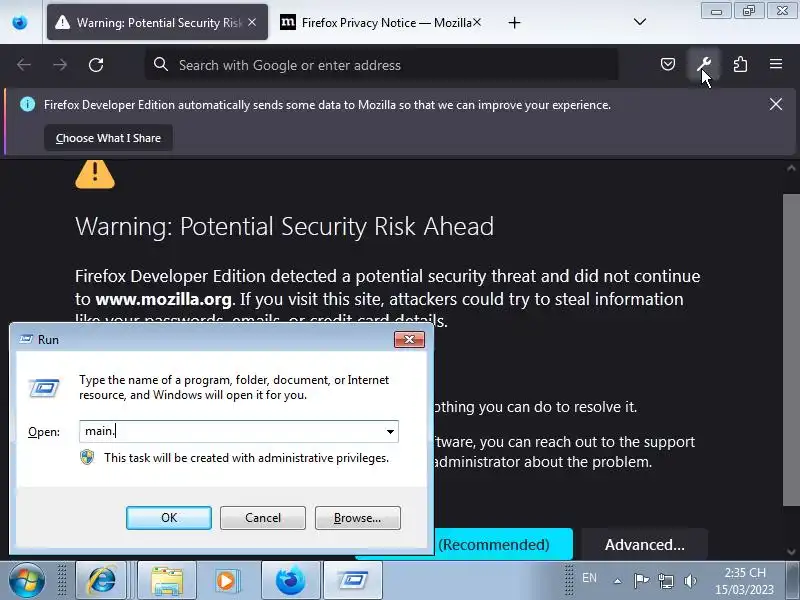
Task: Click the yellow warning triangle icon
Action: 95,174
